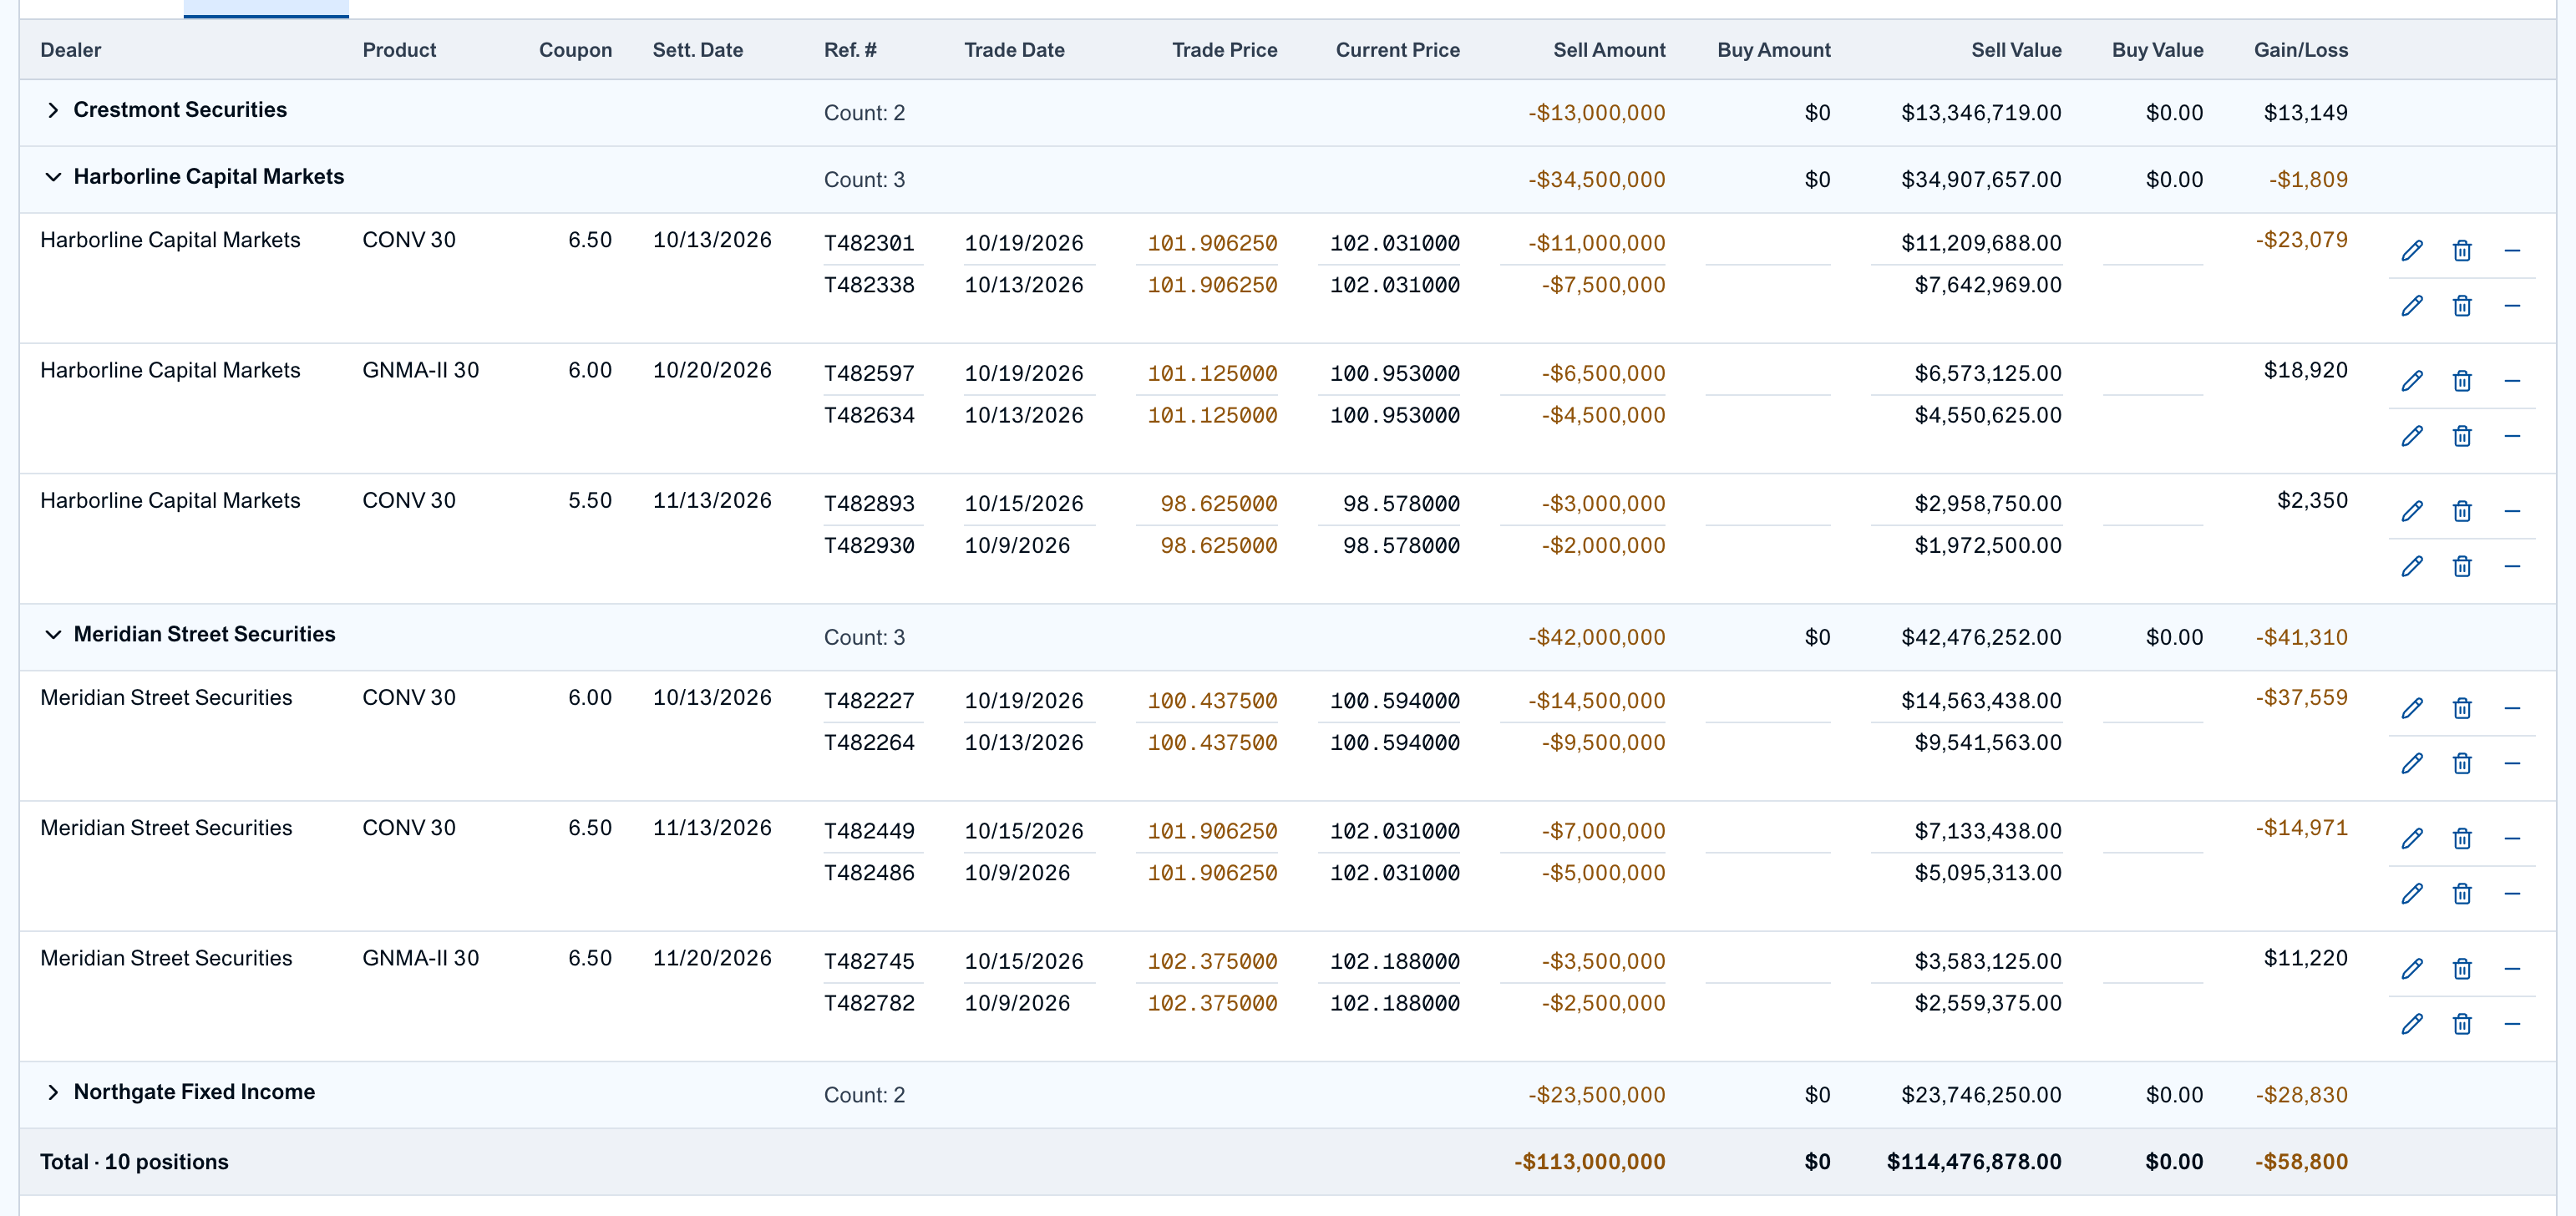2576x1216 pixels.
Task: Edit trade T482745 with pencil icon
Action: [2412, 968]
